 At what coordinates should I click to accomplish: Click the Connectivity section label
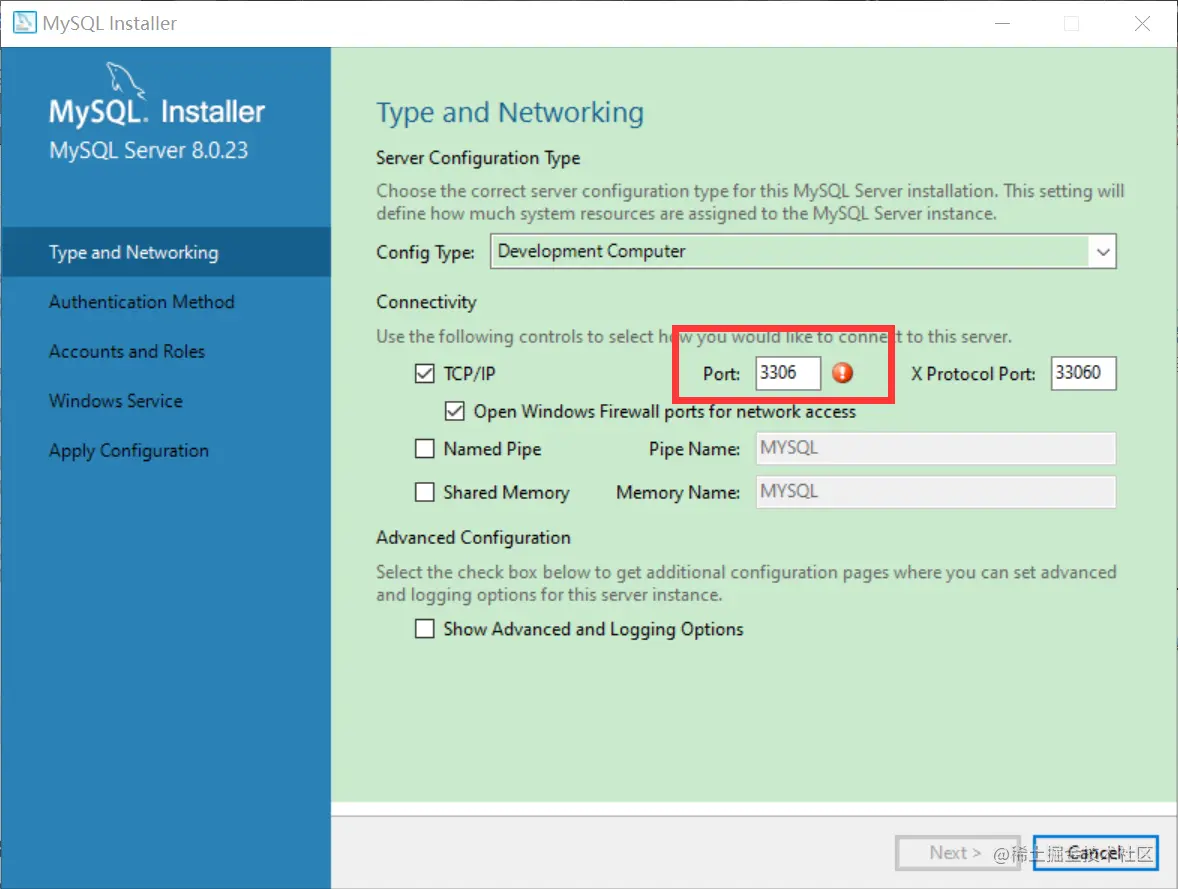tap(426, 302)
